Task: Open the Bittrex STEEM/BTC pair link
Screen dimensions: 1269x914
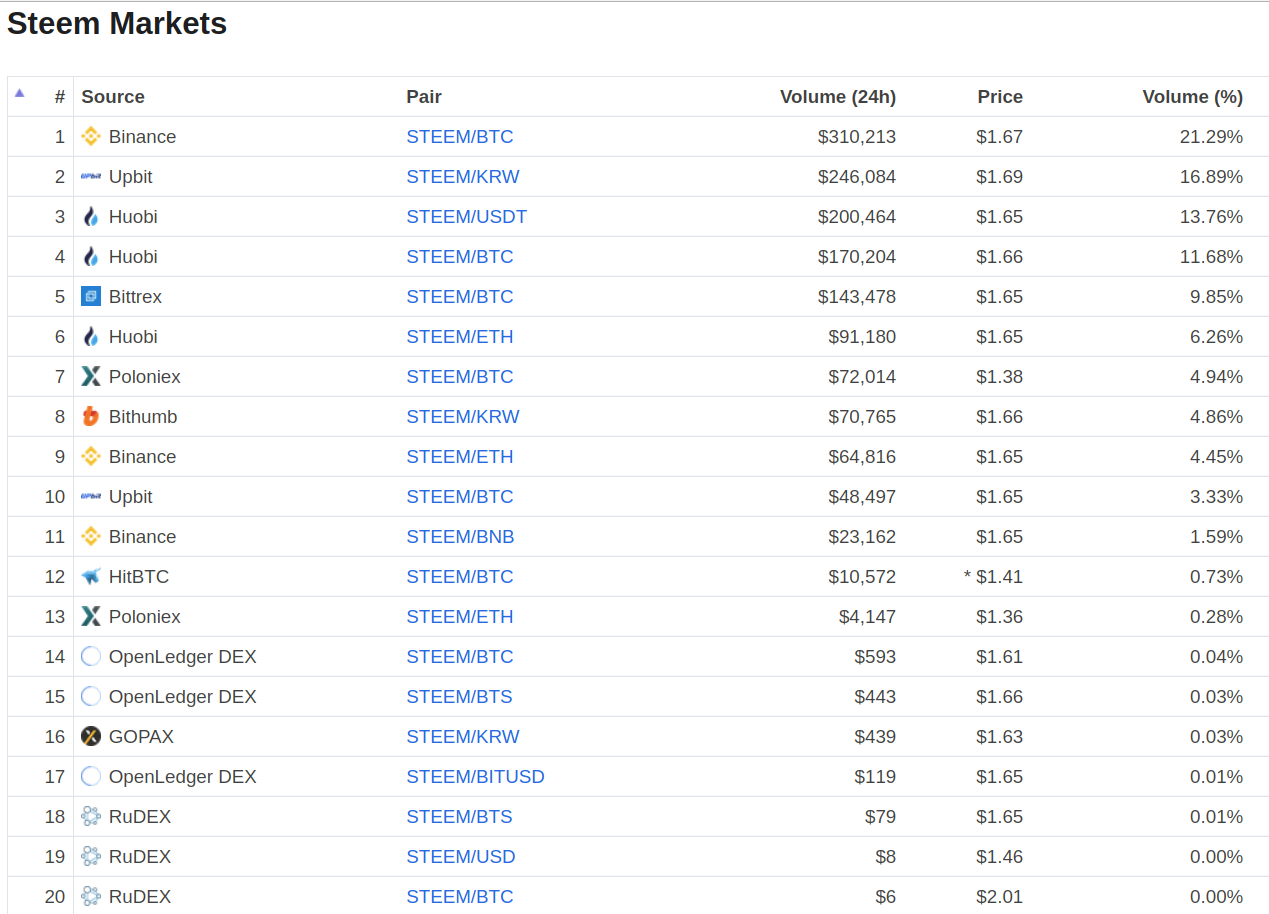Action: tap(460, 297)
